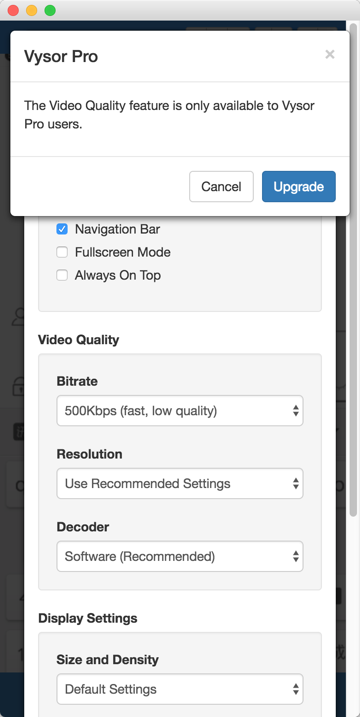Viewport: 360px width, 717px height.
Task: Click the yellow minimize window button
Action: tap(32, 10)
